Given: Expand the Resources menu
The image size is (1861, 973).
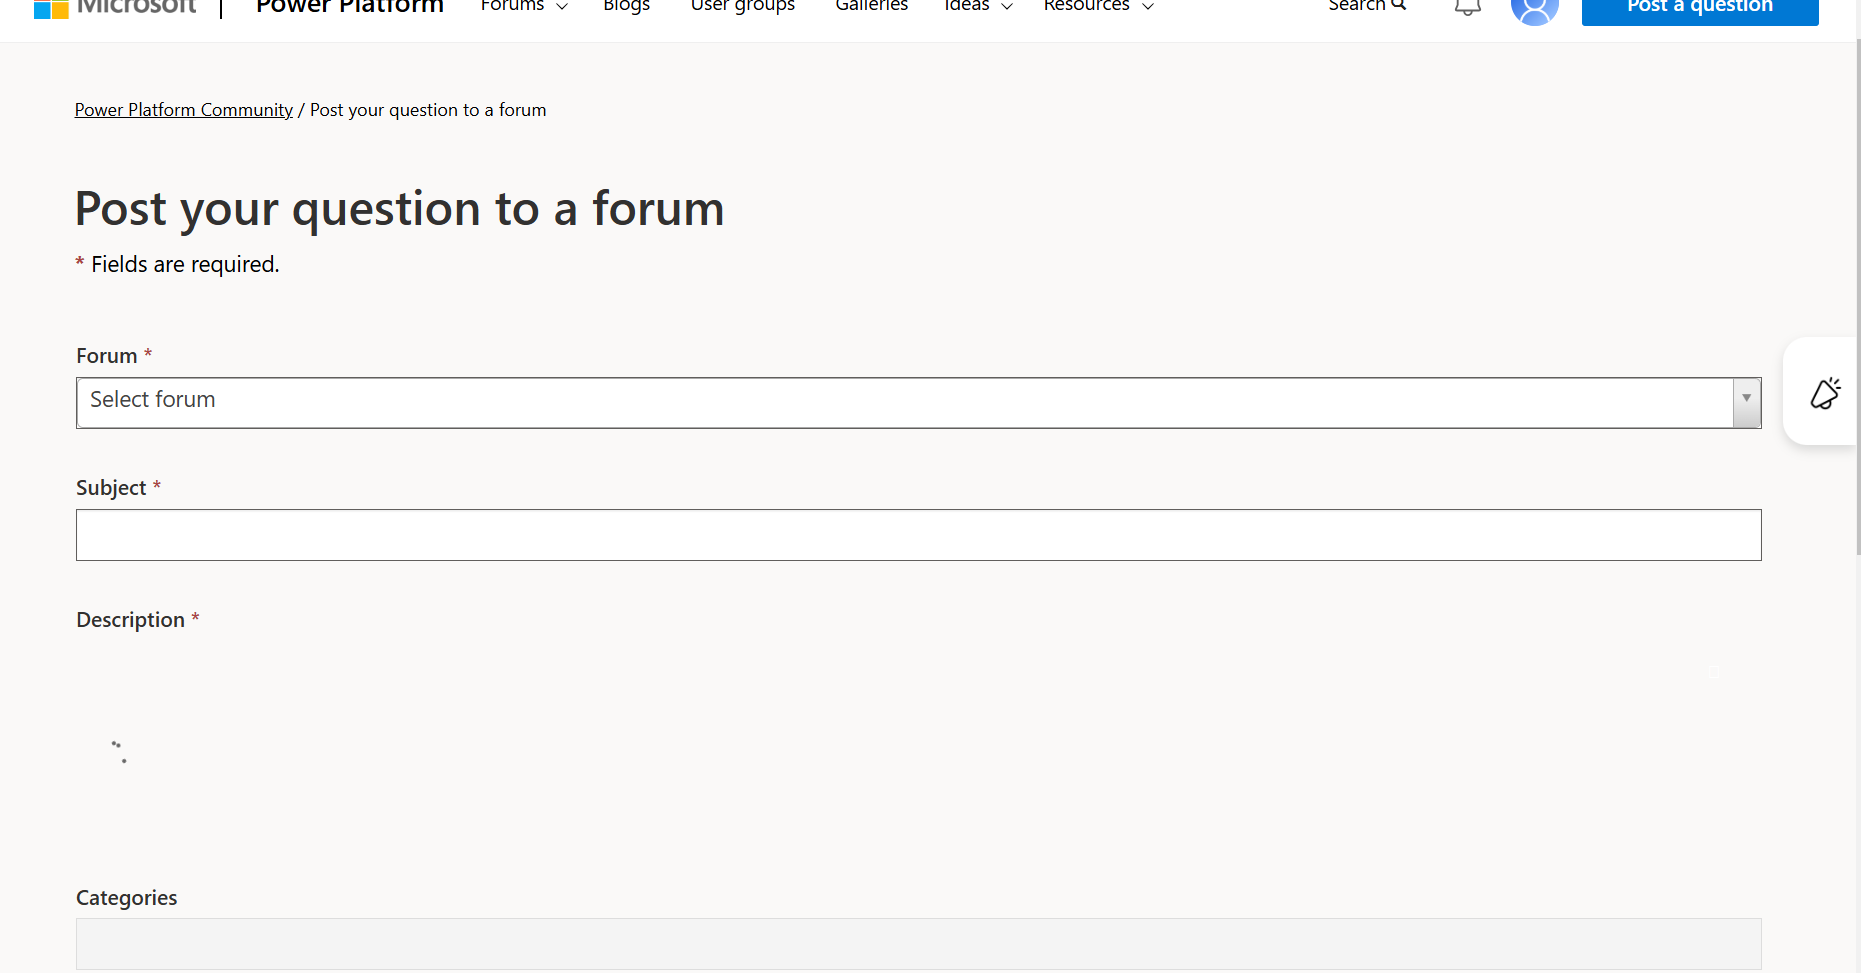Looking at the screenshot, I should [1098, 6].
